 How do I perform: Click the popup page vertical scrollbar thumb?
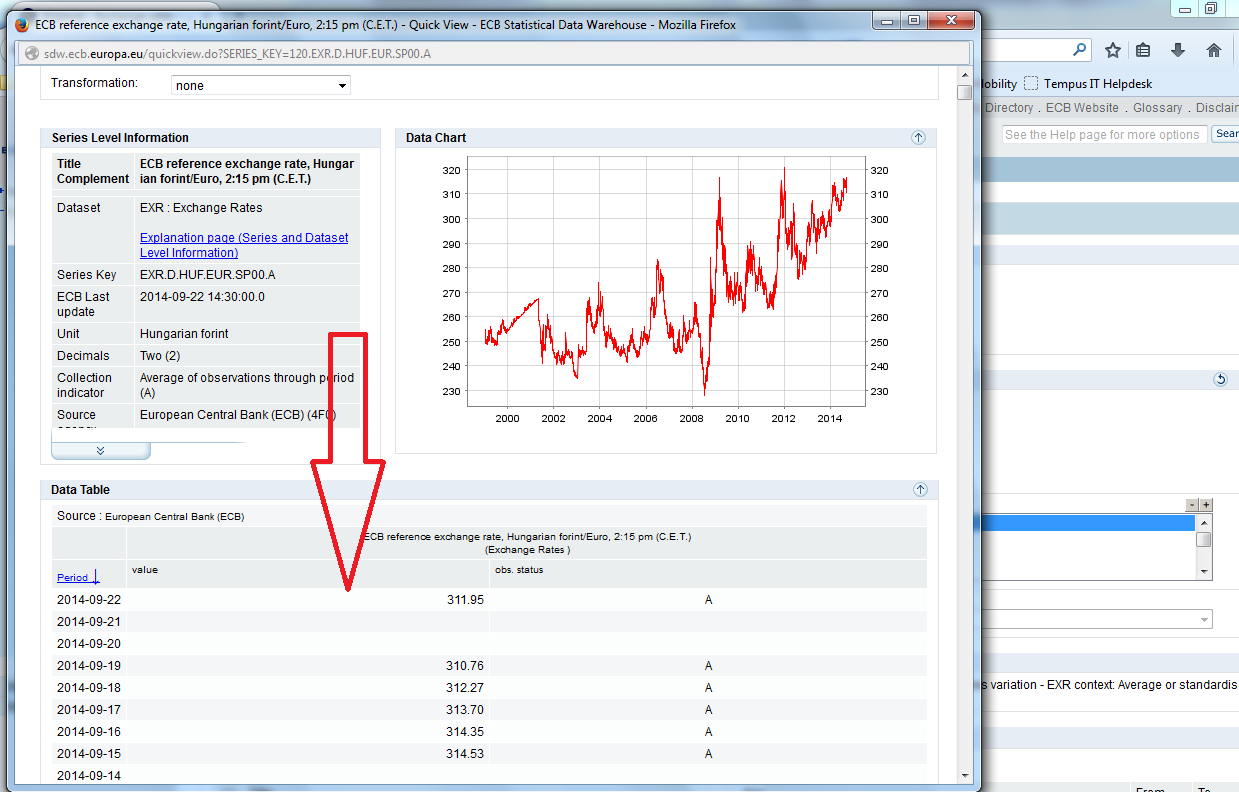coord(964,93)
